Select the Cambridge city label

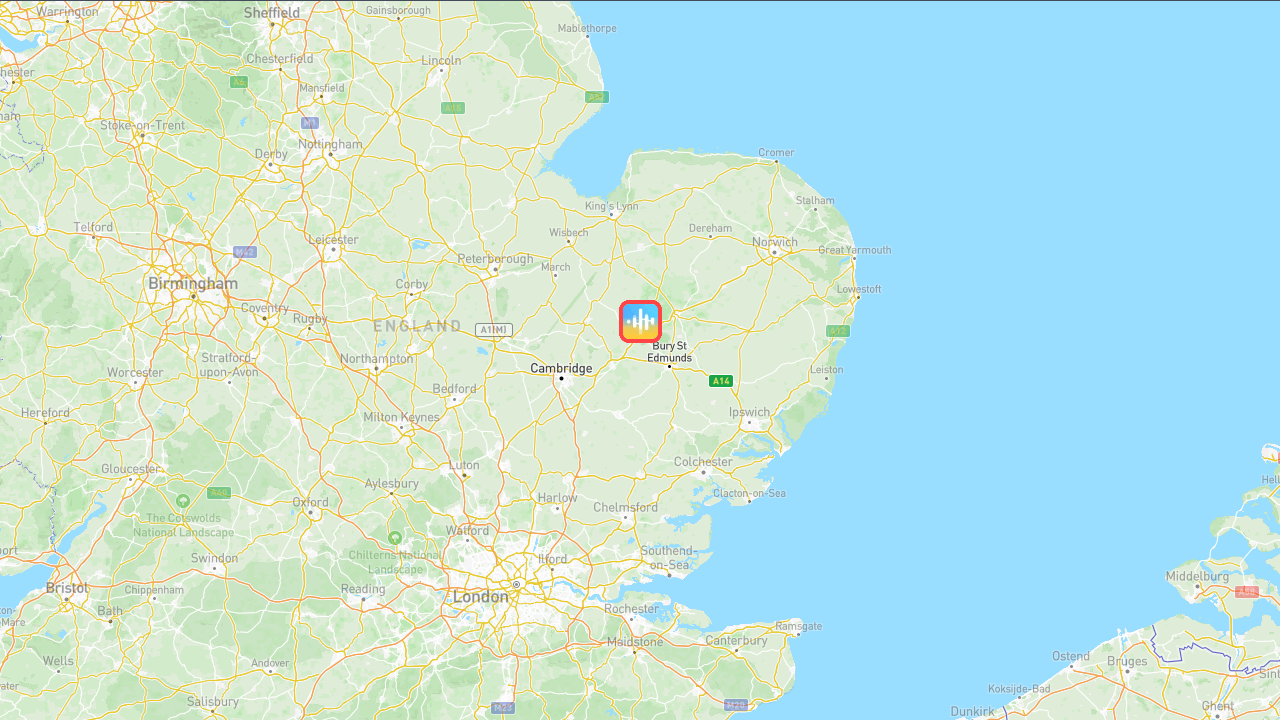click(561, 368)
